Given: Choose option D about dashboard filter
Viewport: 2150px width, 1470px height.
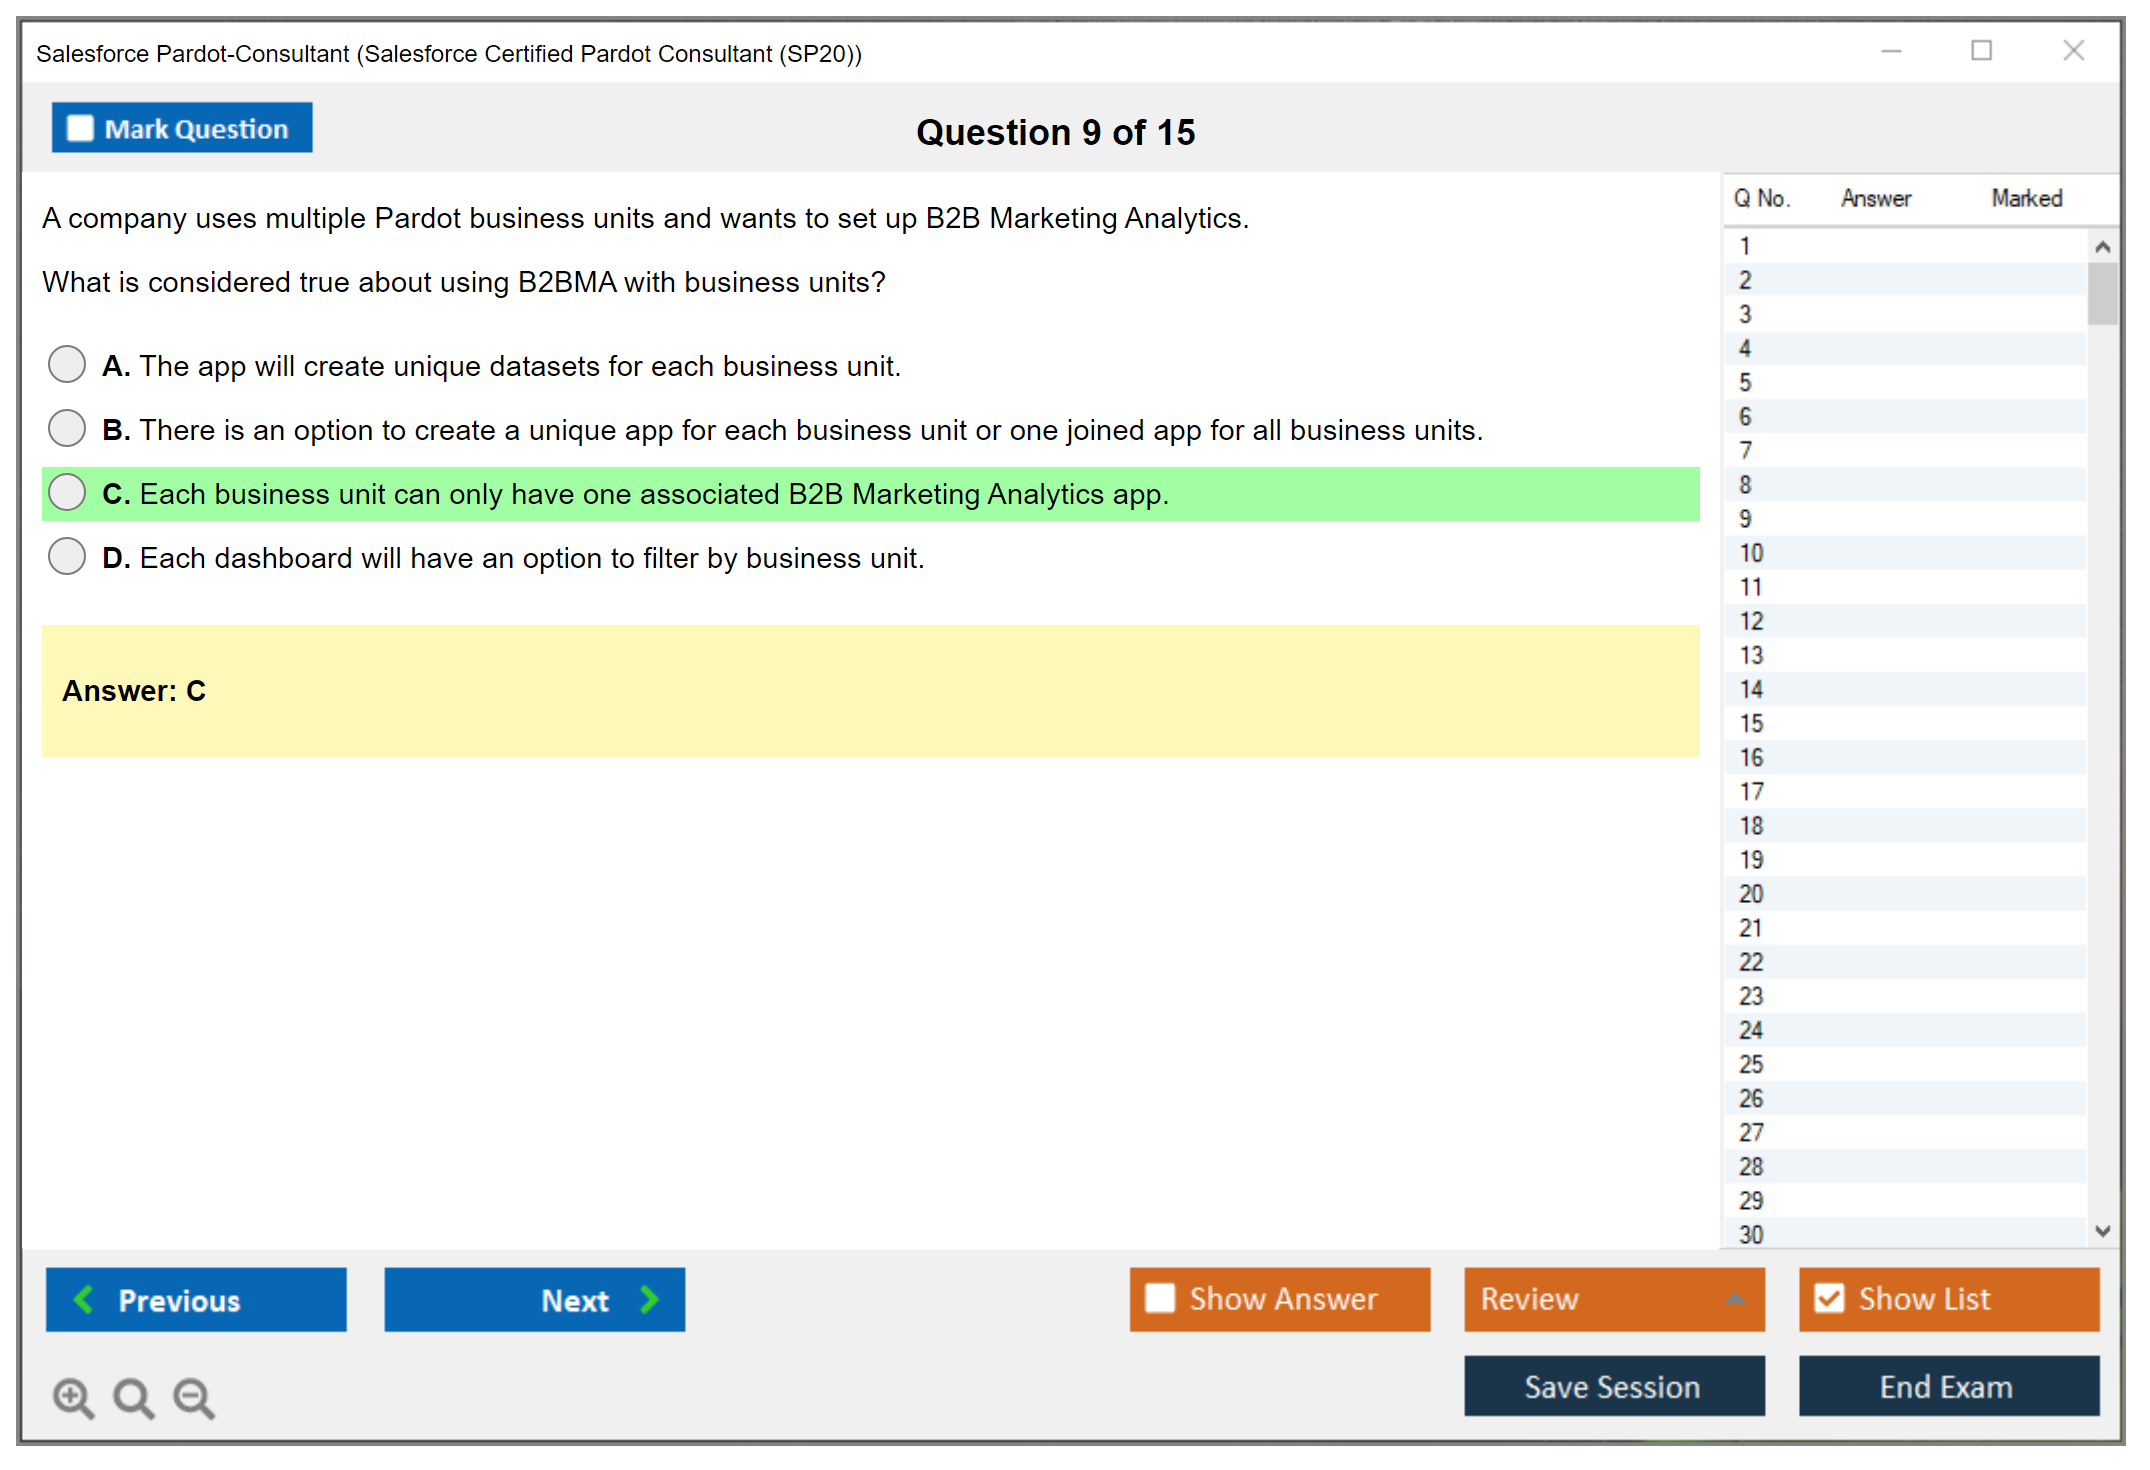Looking at the screenshot, I should (67, 556).
